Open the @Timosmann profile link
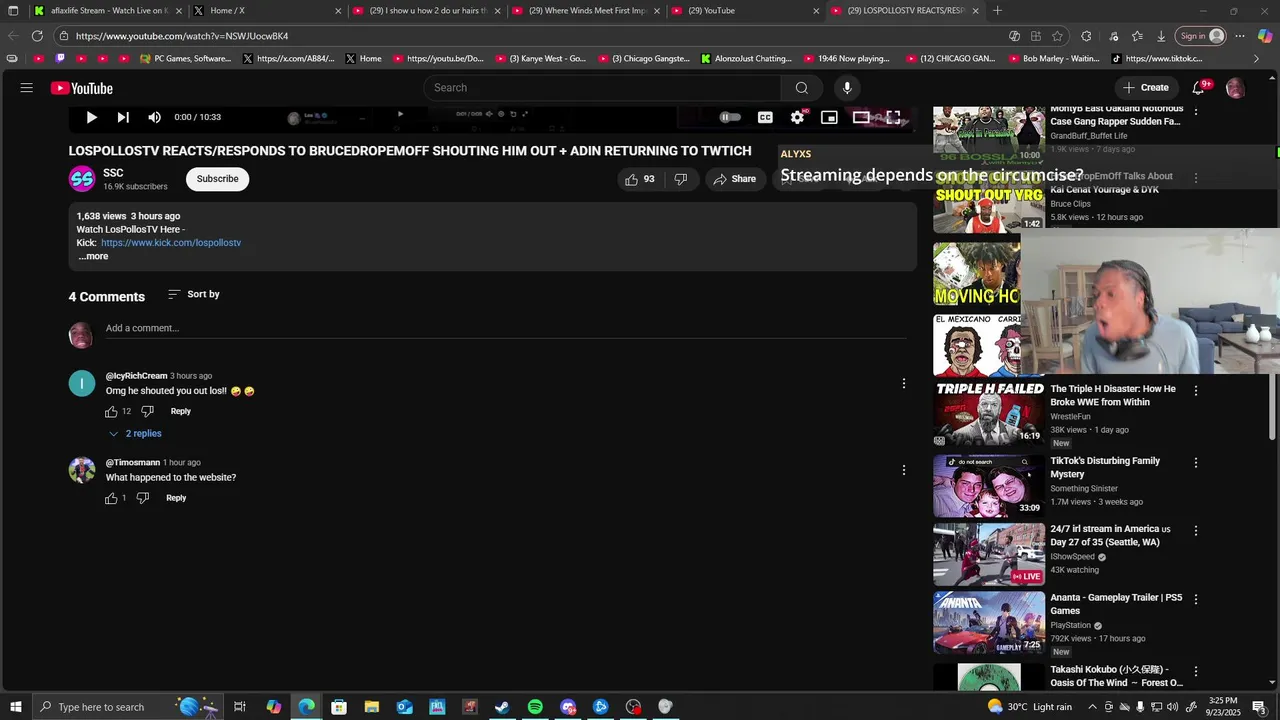 (133, 463)
